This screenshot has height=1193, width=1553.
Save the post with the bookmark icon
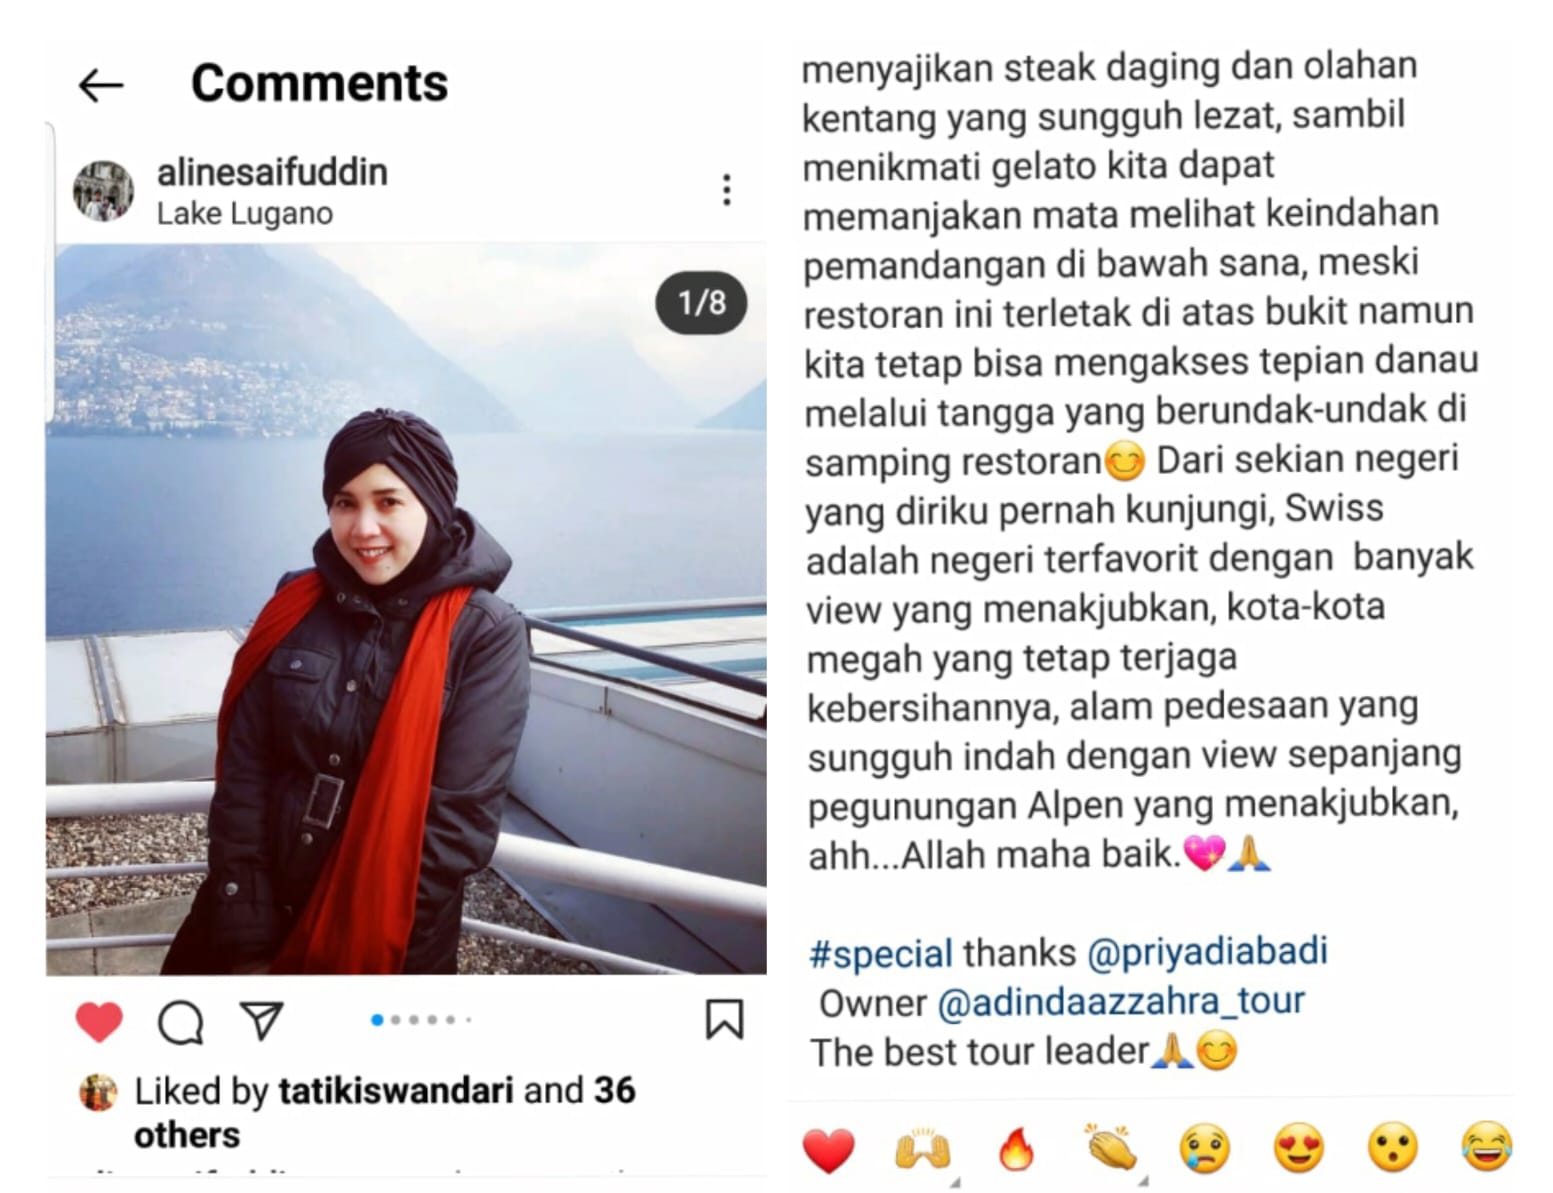724,1020
